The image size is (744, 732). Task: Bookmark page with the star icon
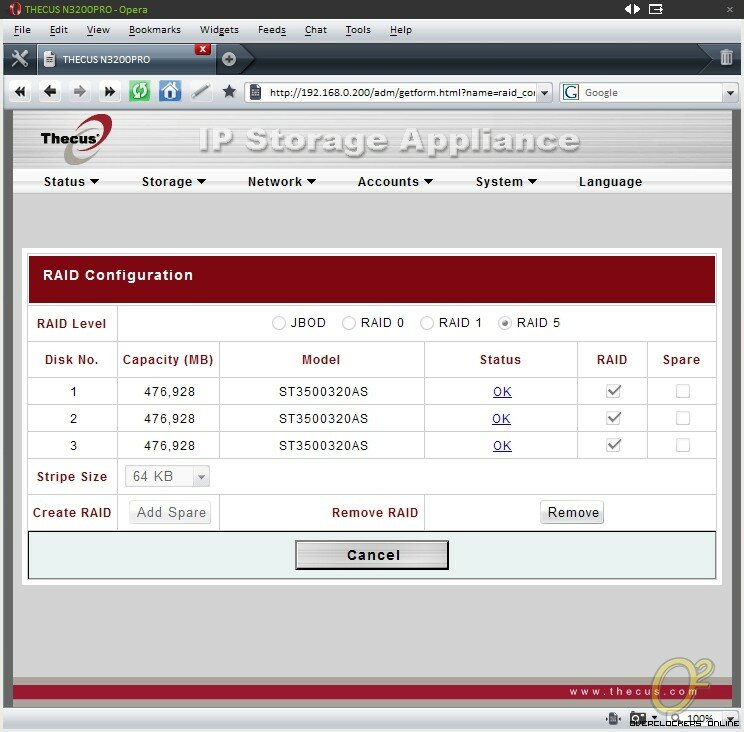click(229, 91)
